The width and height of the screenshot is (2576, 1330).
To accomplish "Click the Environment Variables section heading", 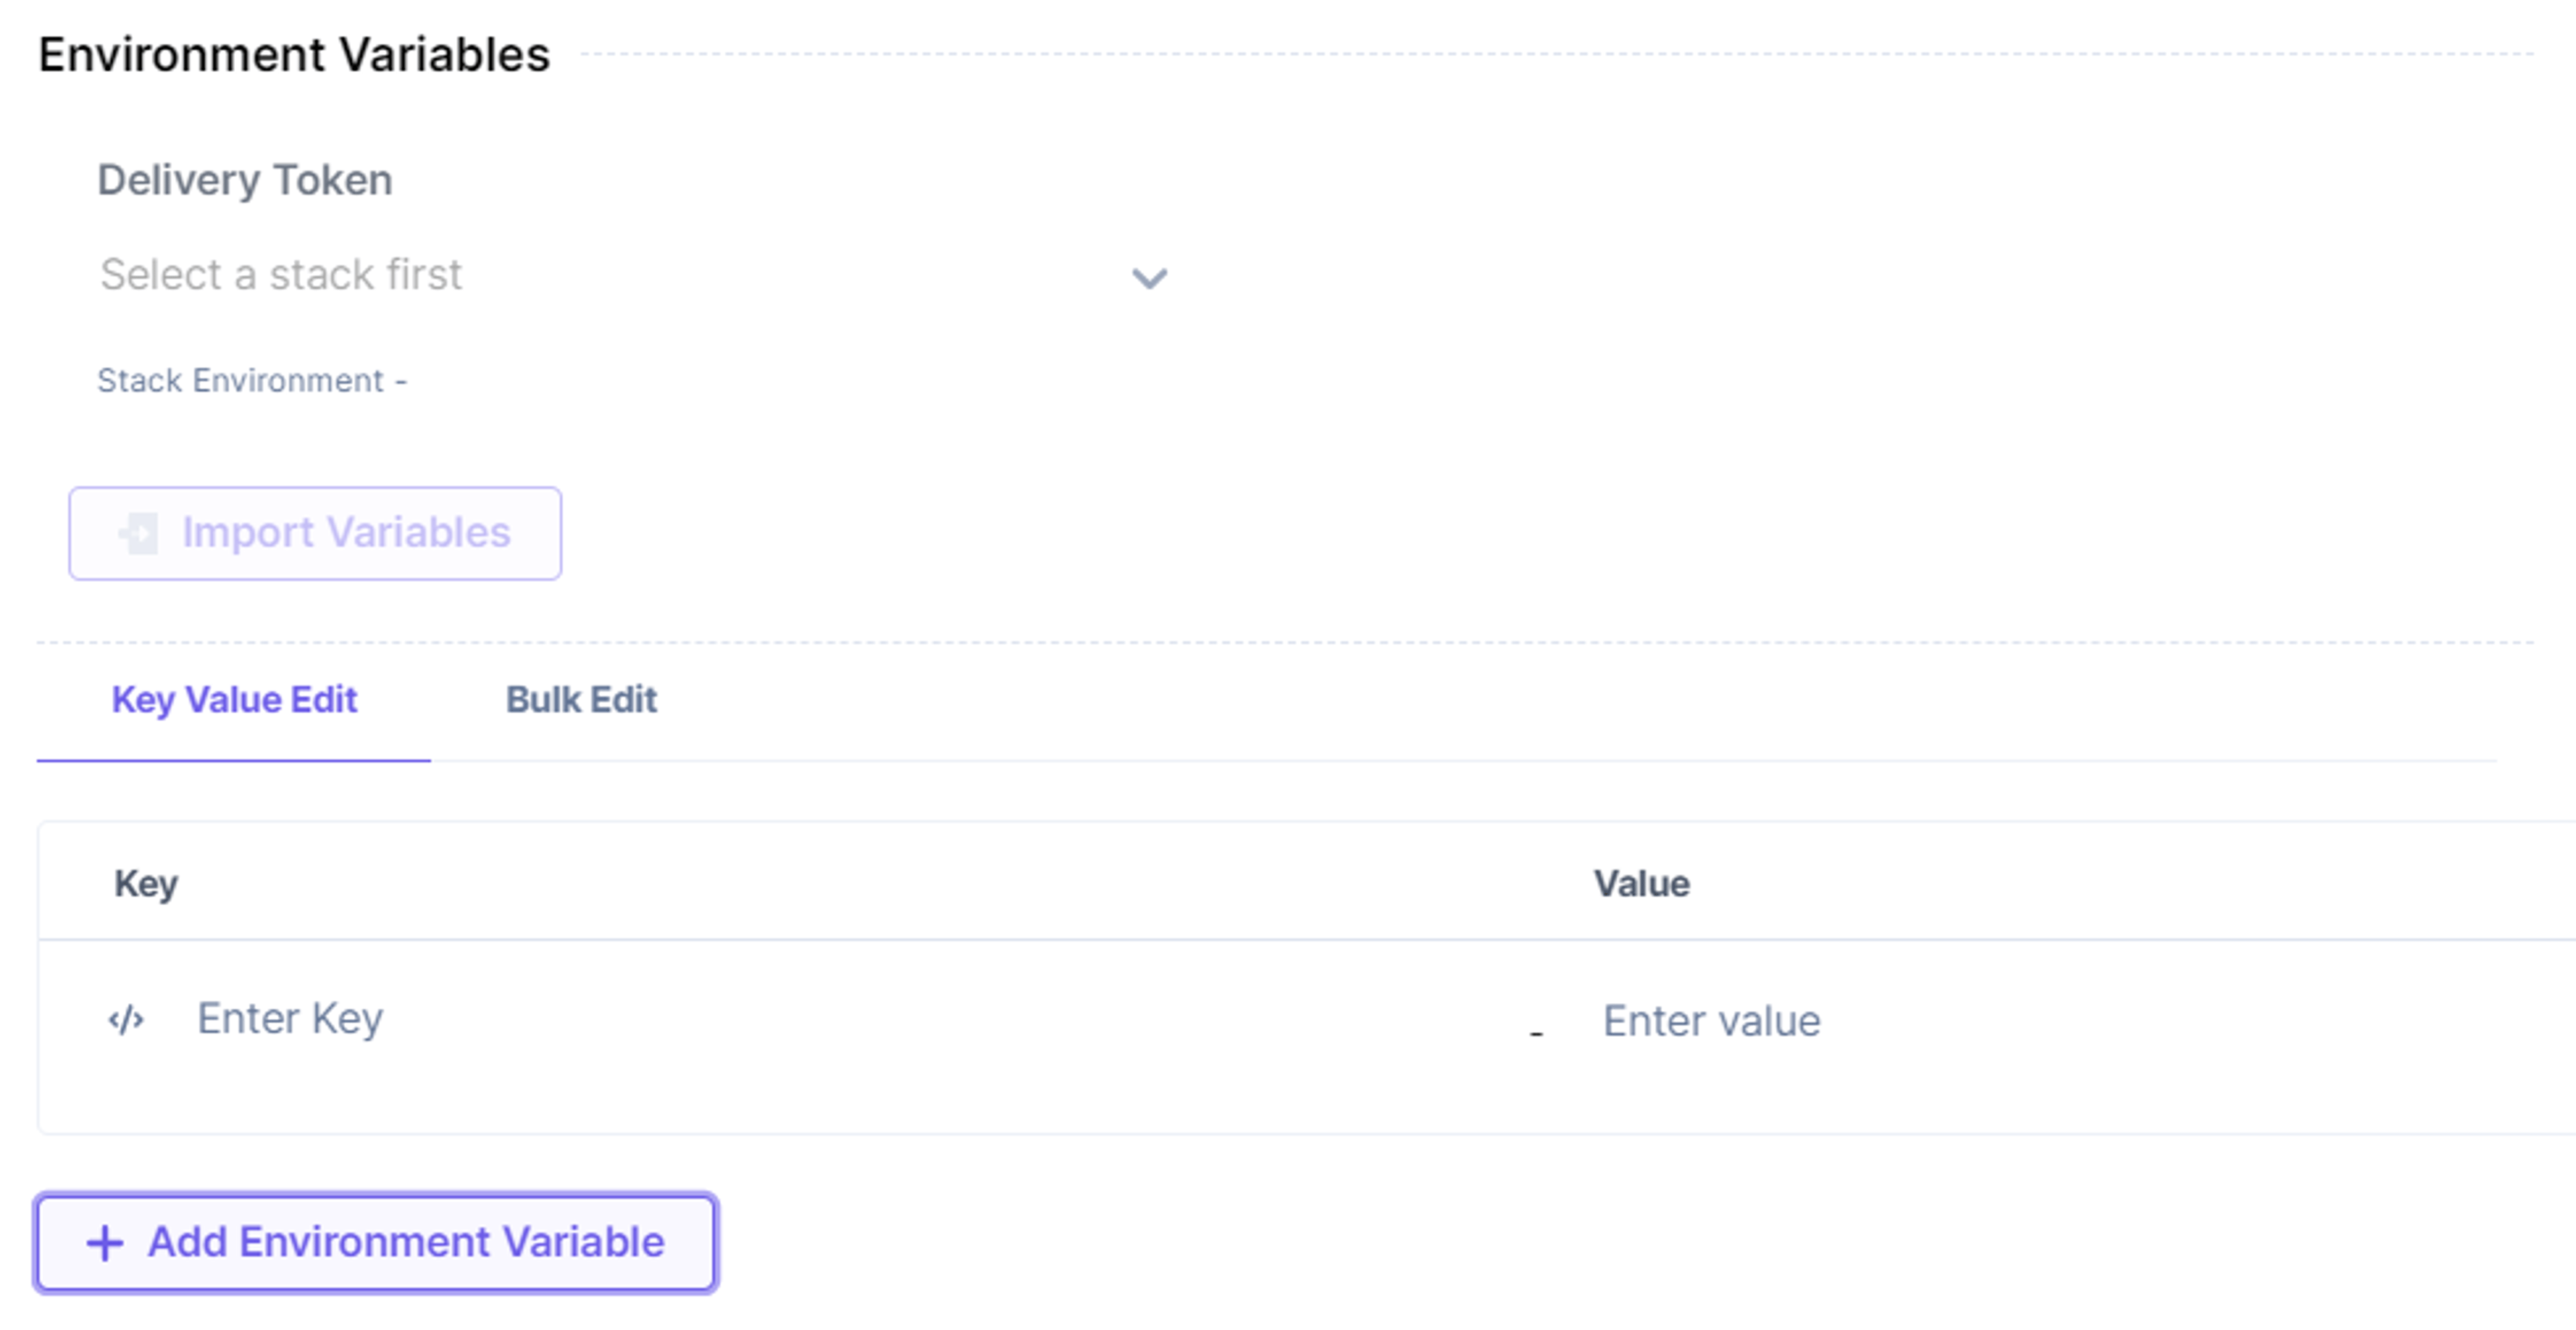I will click(294, 54).
